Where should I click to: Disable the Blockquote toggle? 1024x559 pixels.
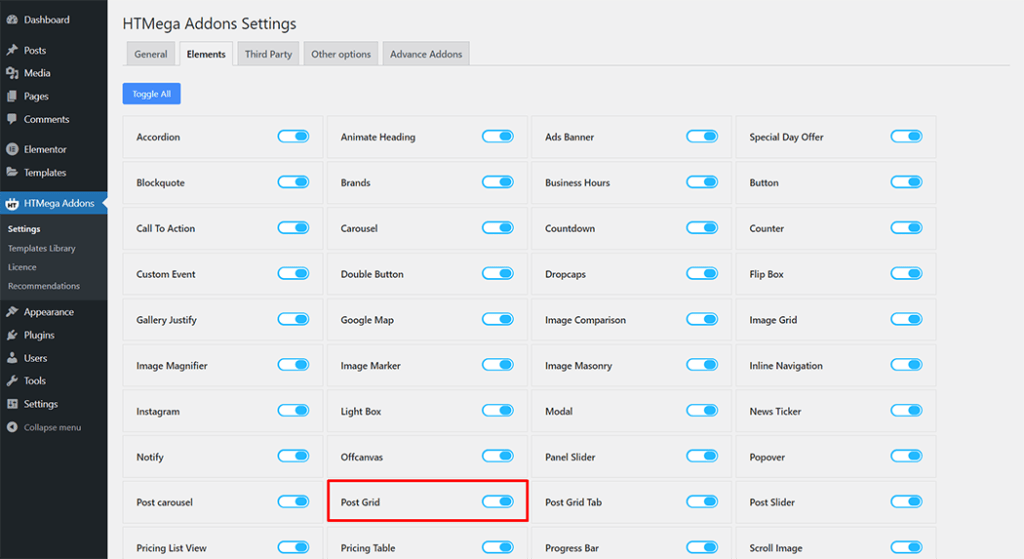[293, 182]
